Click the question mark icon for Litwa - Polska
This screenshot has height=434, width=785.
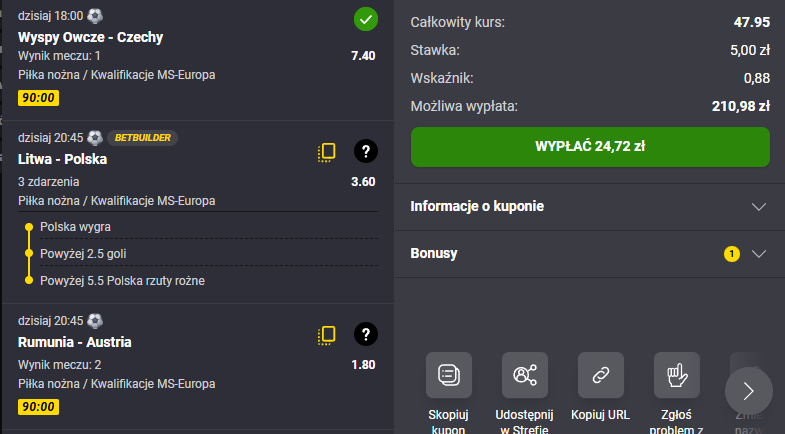[x=366, y=152]
